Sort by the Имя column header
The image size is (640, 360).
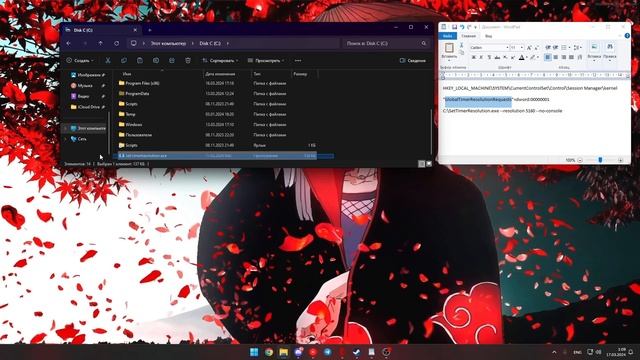coord(127,74)
